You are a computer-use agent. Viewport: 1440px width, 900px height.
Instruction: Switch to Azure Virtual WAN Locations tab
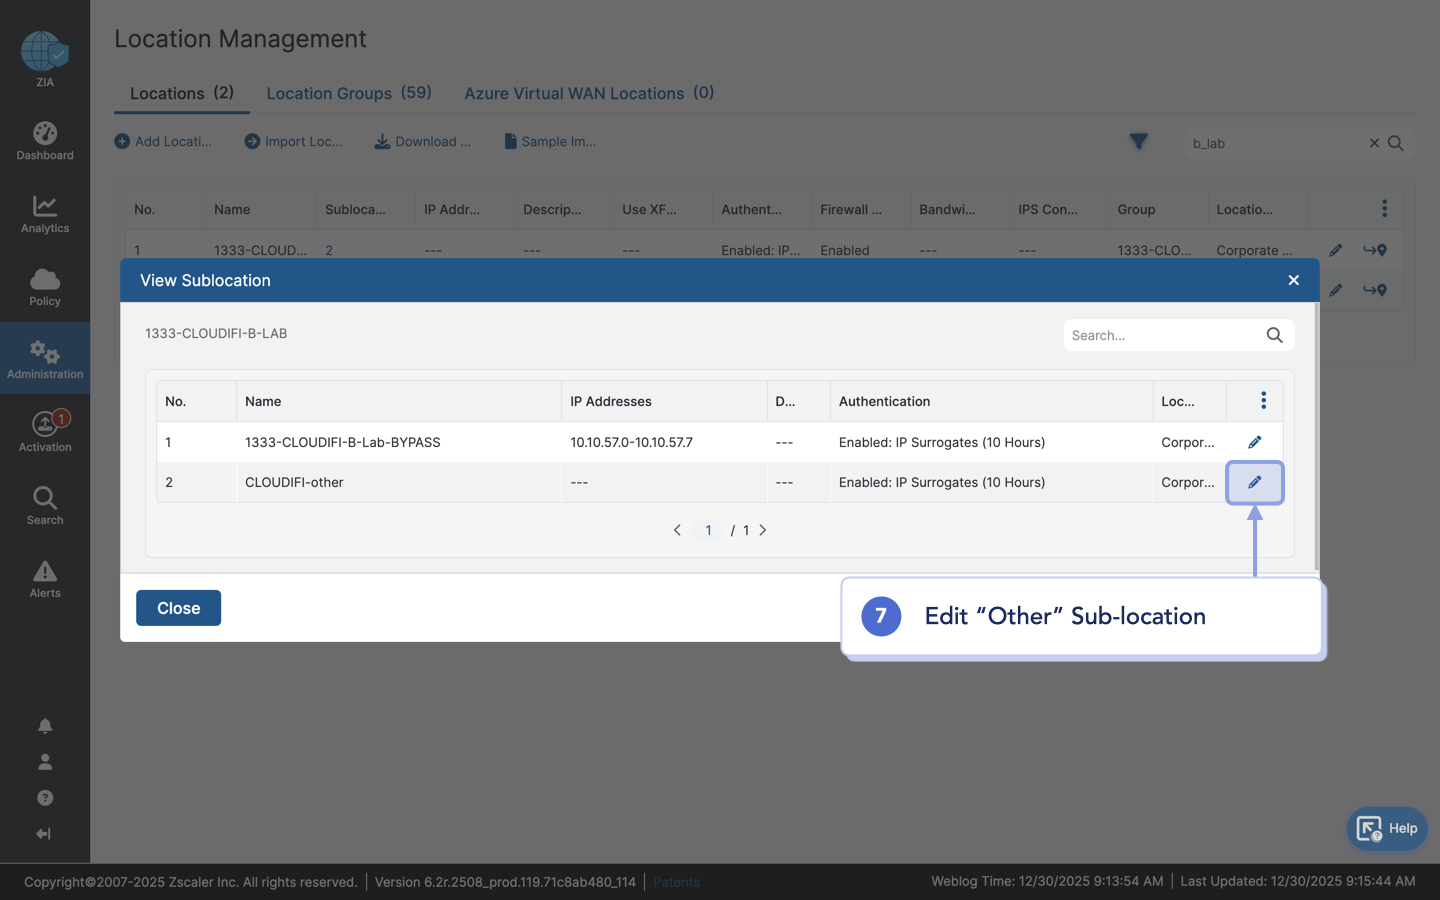point(588,93)
